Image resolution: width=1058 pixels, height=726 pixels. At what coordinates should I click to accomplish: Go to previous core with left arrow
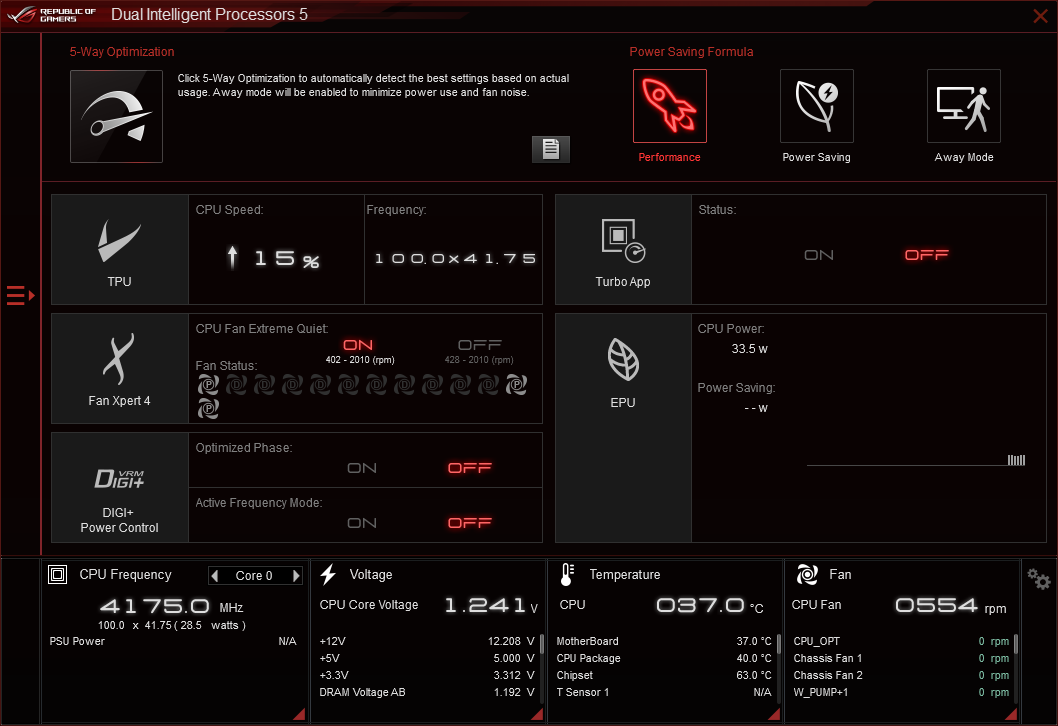pos(215,576)
